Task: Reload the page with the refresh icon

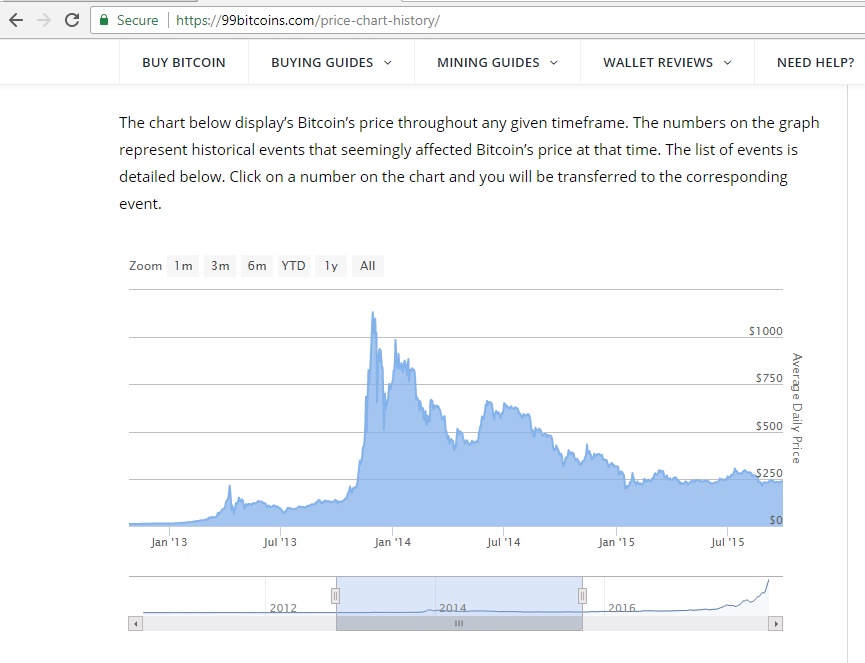Action: (x=72, y=20)
